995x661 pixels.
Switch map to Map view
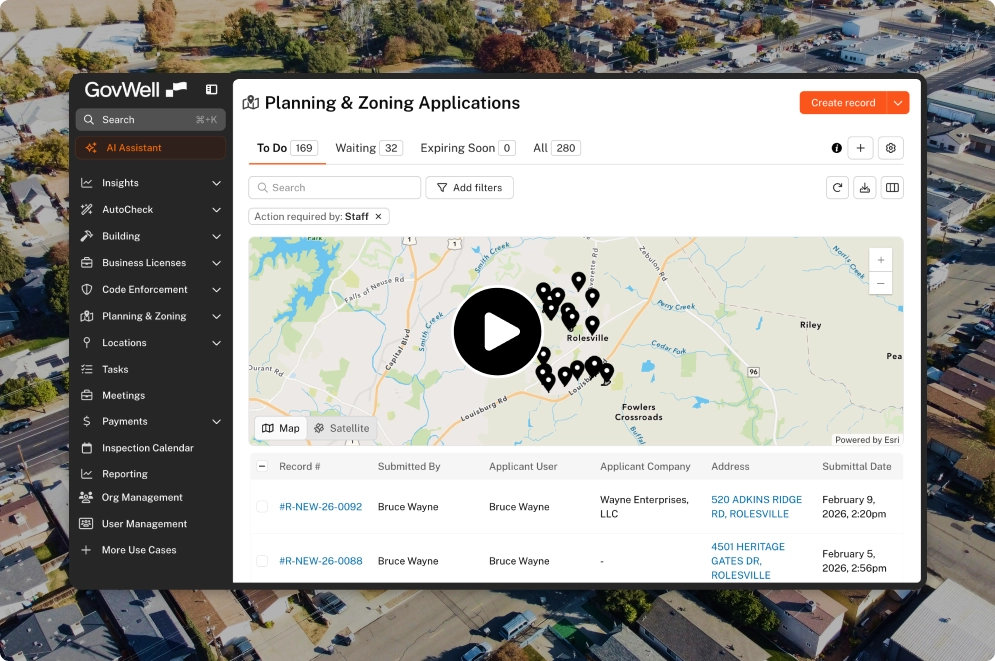(x=281, y=428)
